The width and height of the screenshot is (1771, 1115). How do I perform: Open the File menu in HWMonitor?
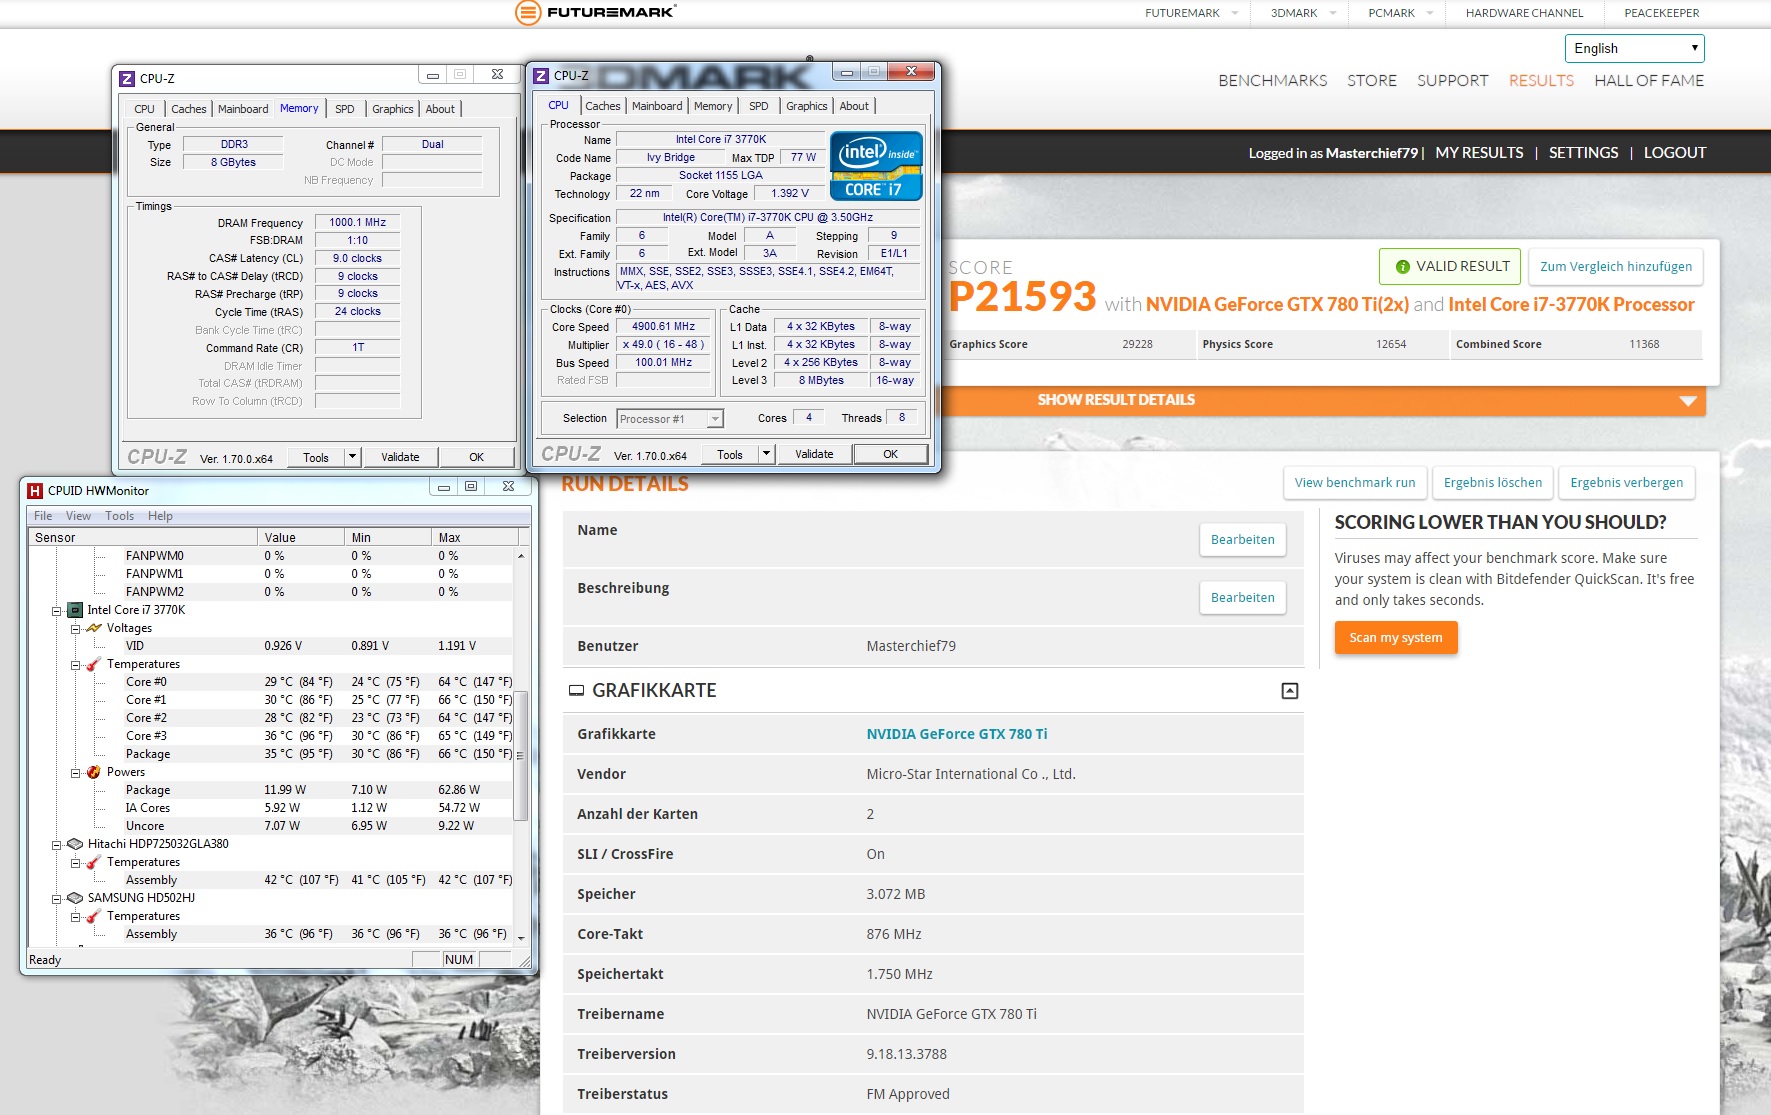(x=43, y=516)
